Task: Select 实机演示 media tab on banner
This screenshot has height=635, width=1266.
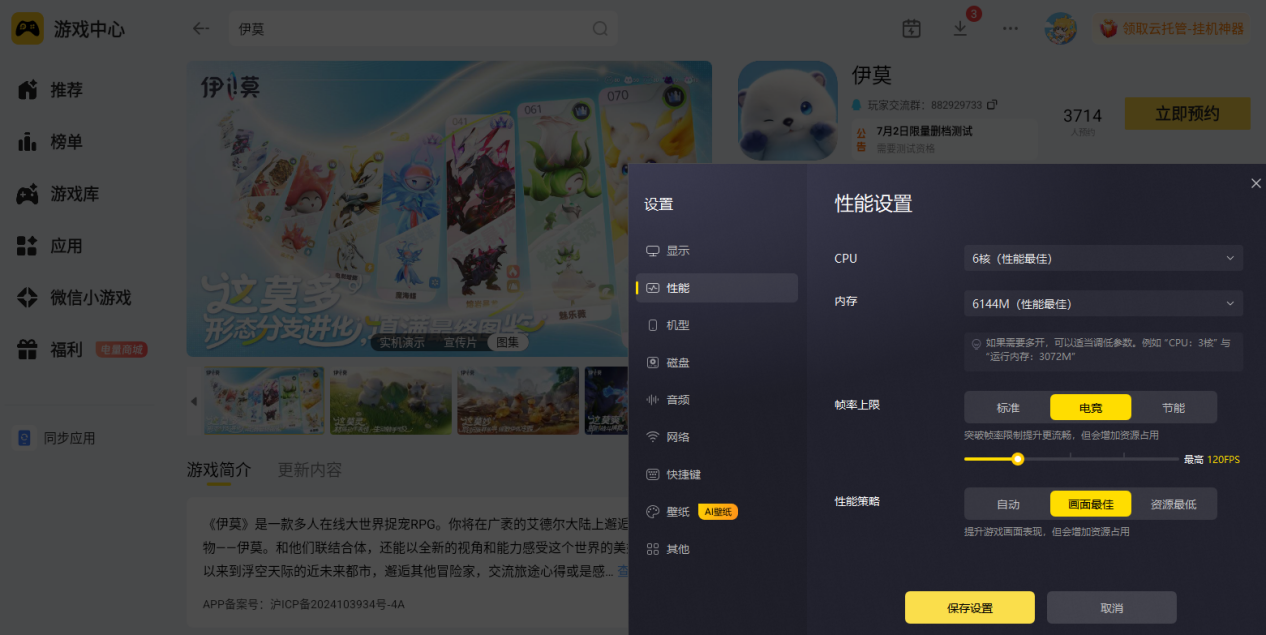Action: coord(401,342)
